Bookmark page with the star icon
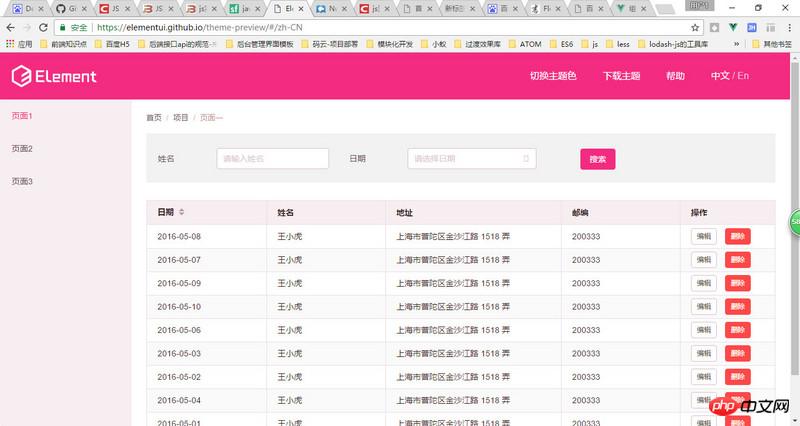This screenshot has width=800, height=426. pyautogui.click(x=696, y=27)
